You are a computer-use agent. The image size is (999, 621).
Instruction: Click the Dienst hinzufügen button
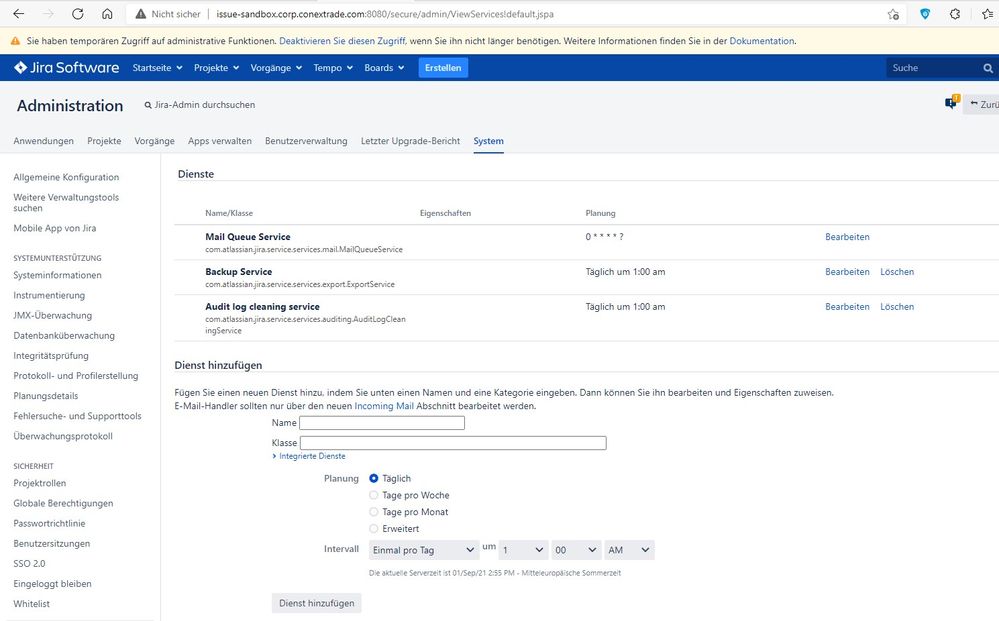click(317, 603)
